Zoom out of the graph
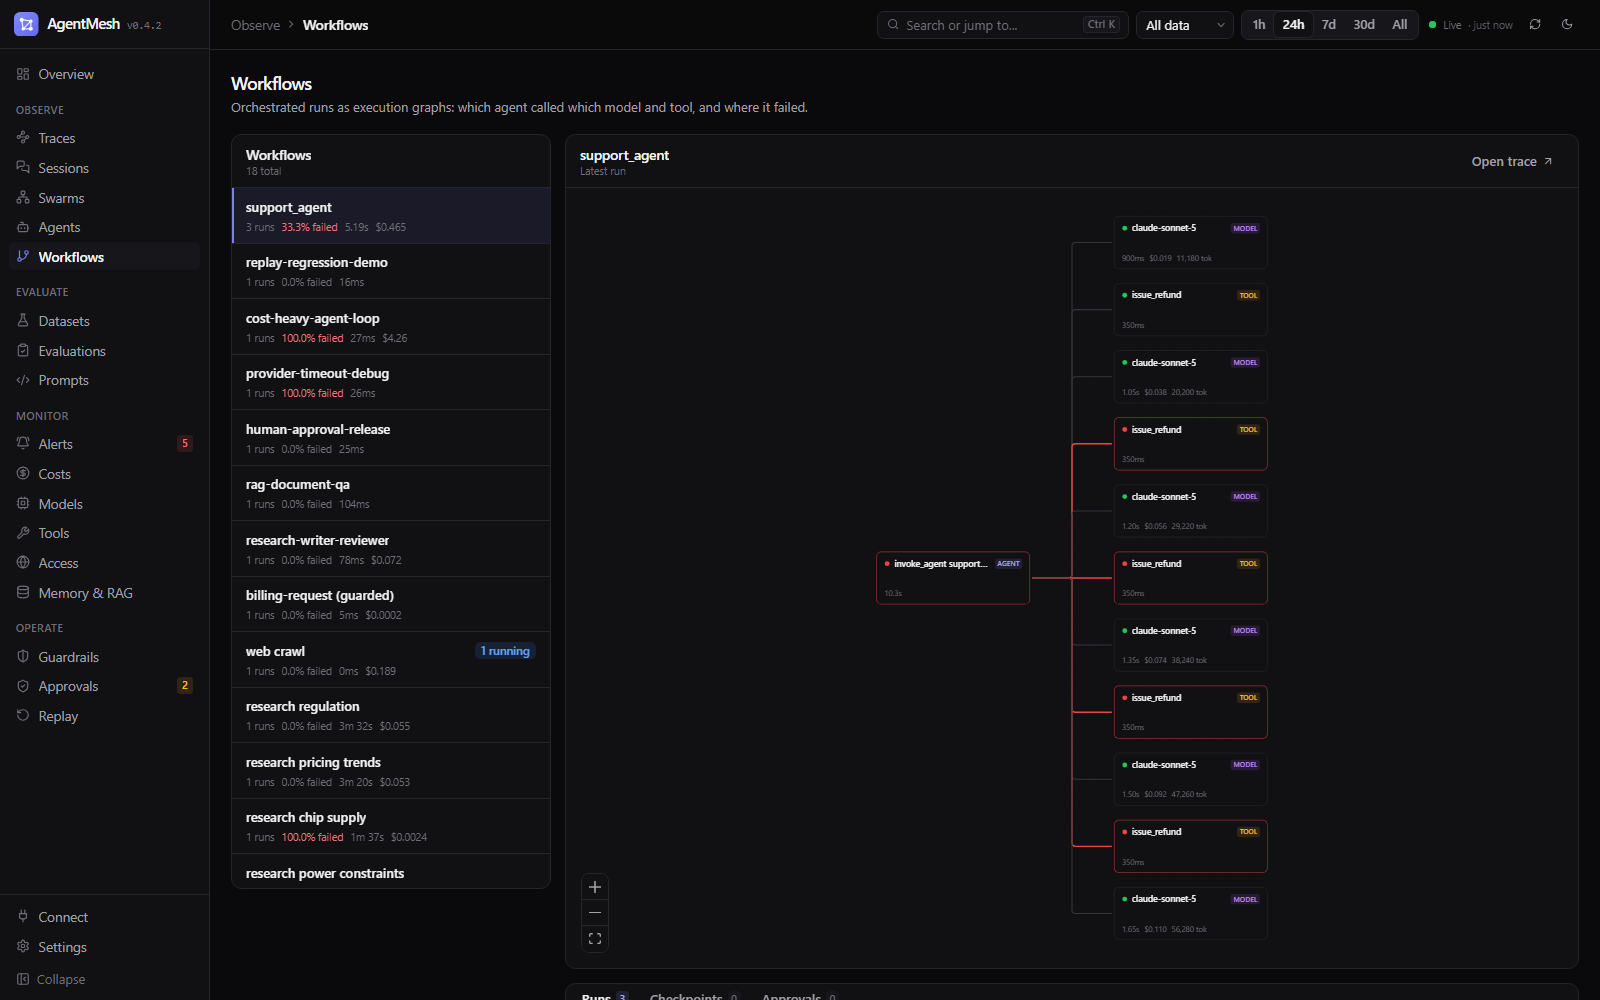 click(595, 913)
